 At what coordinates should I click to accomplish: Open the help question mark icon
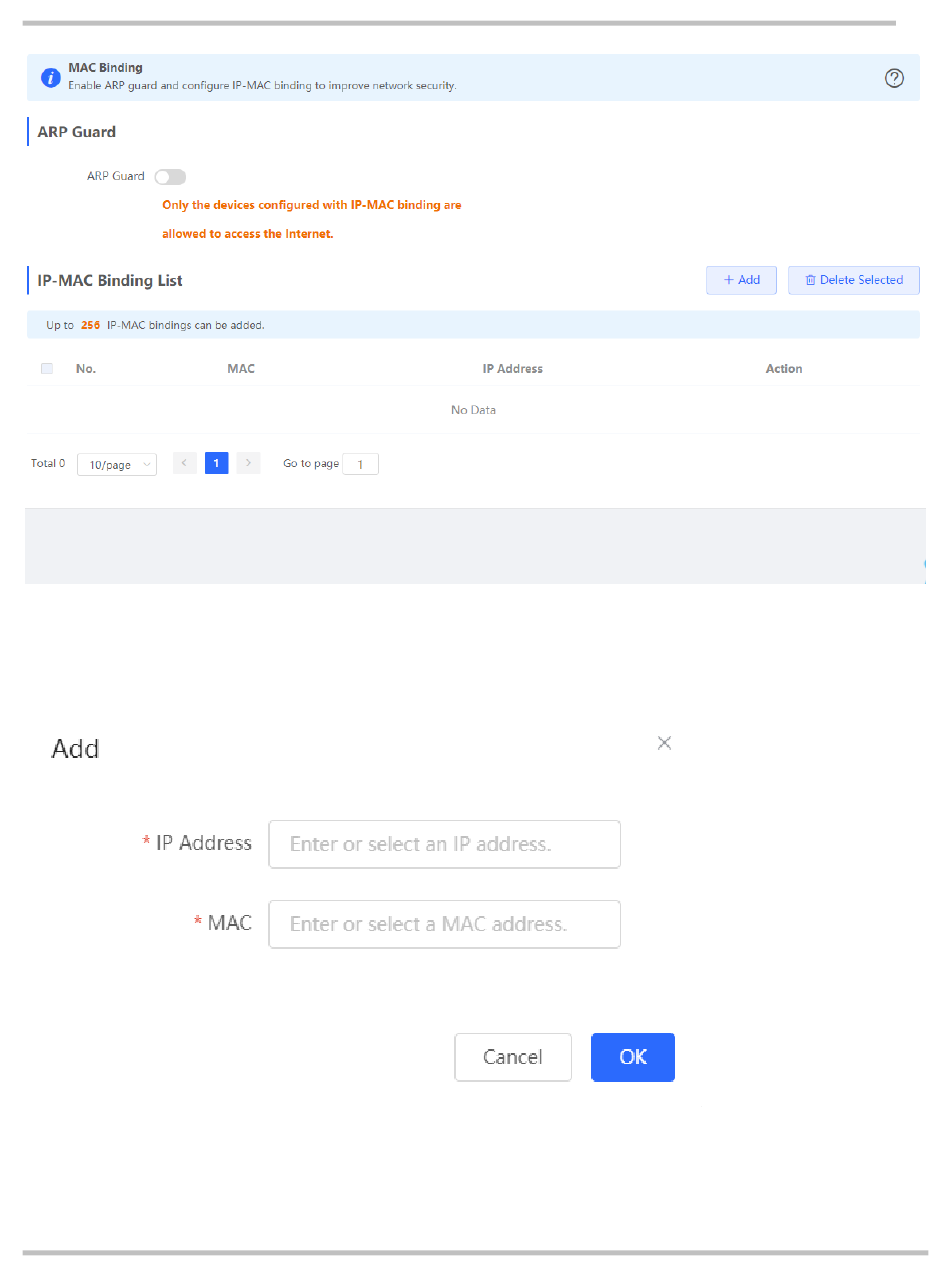(x=895, y=79)
